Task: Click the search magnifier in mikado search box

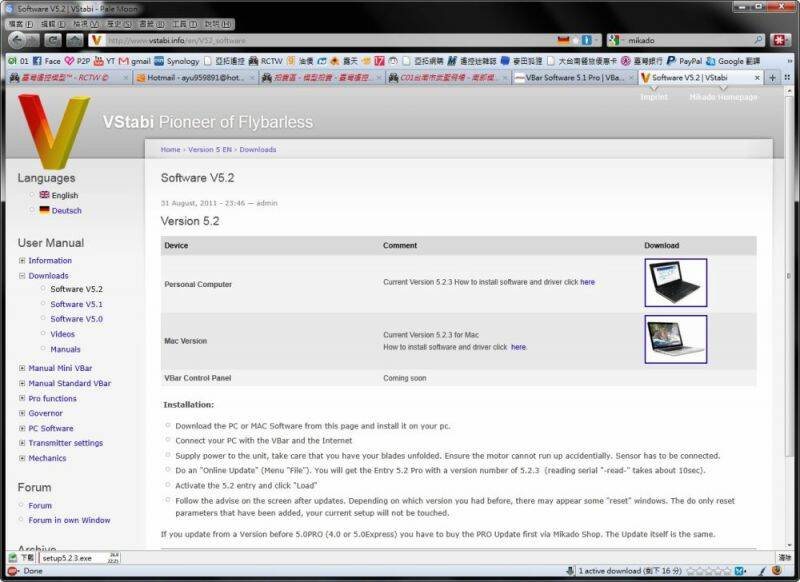Action: pos(759,40)
